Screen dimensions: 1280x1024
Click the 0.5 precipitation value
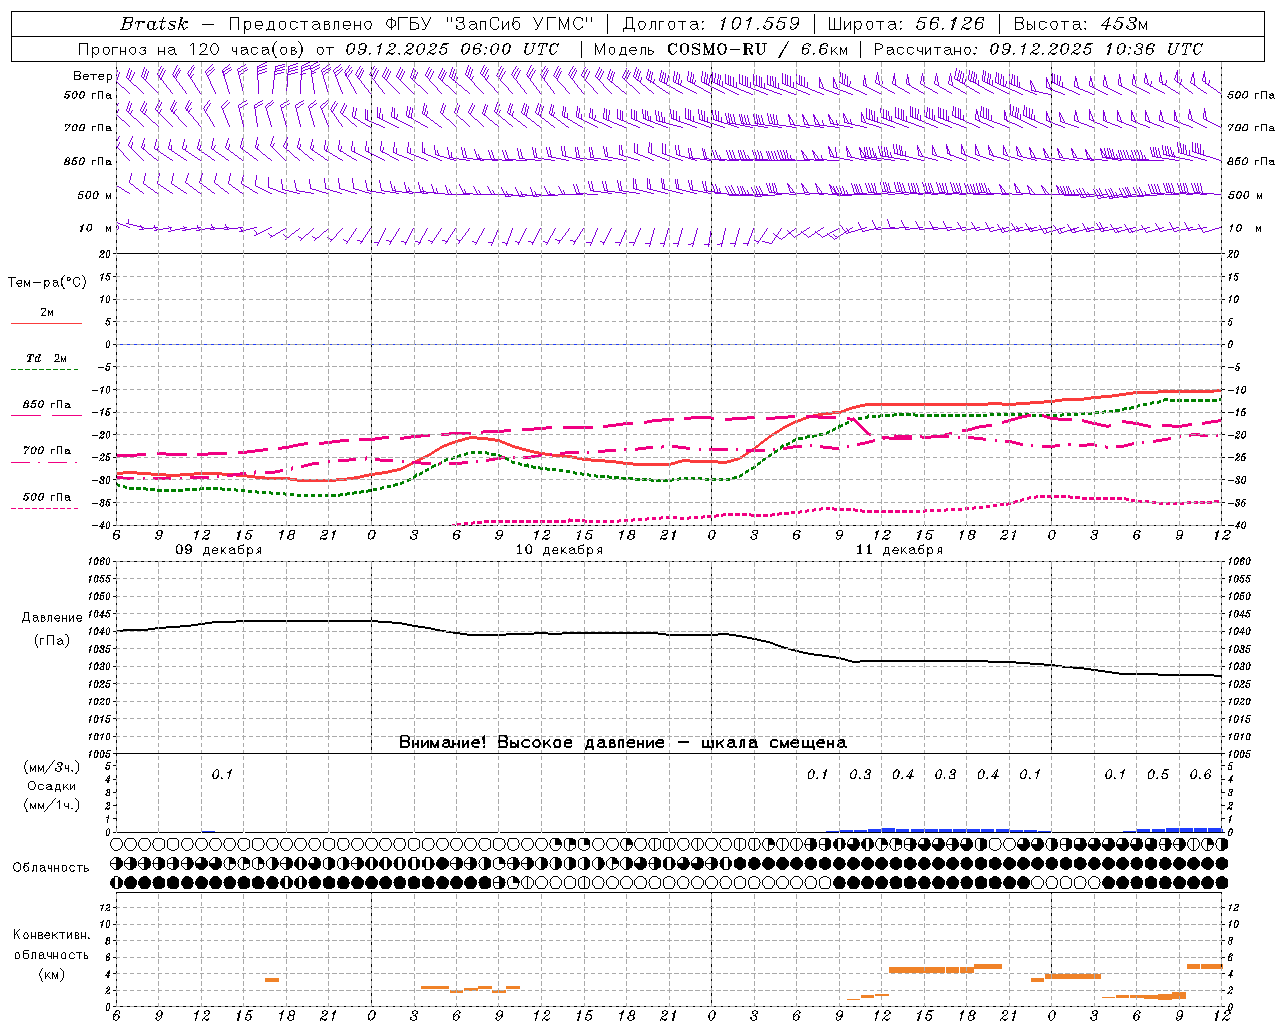[x=1158, y=775]
